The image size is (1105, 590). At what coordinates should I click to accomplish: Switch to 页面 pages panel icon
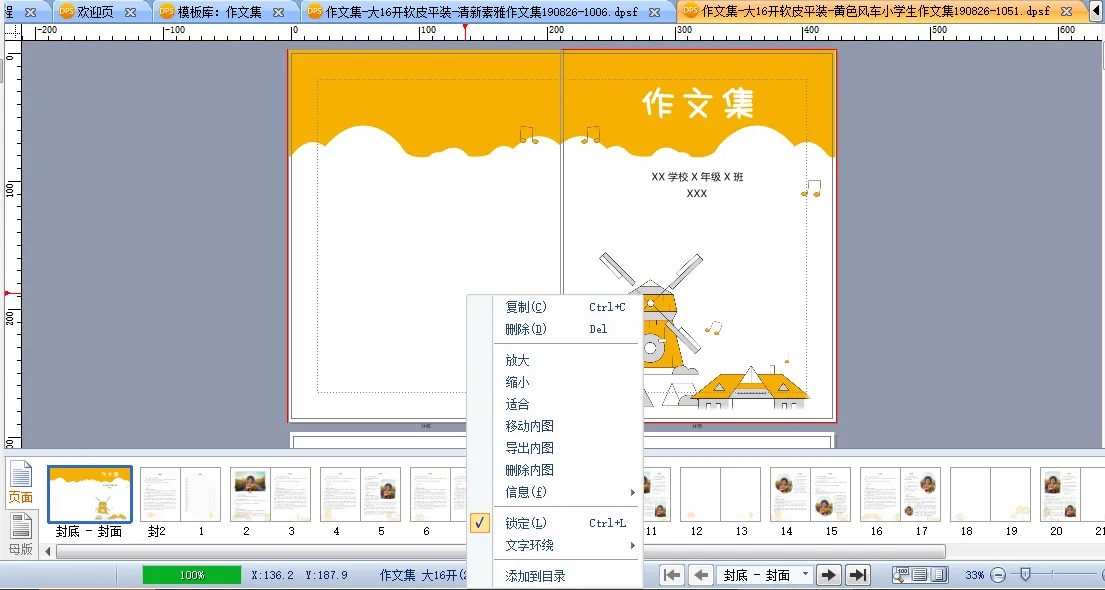21,483
